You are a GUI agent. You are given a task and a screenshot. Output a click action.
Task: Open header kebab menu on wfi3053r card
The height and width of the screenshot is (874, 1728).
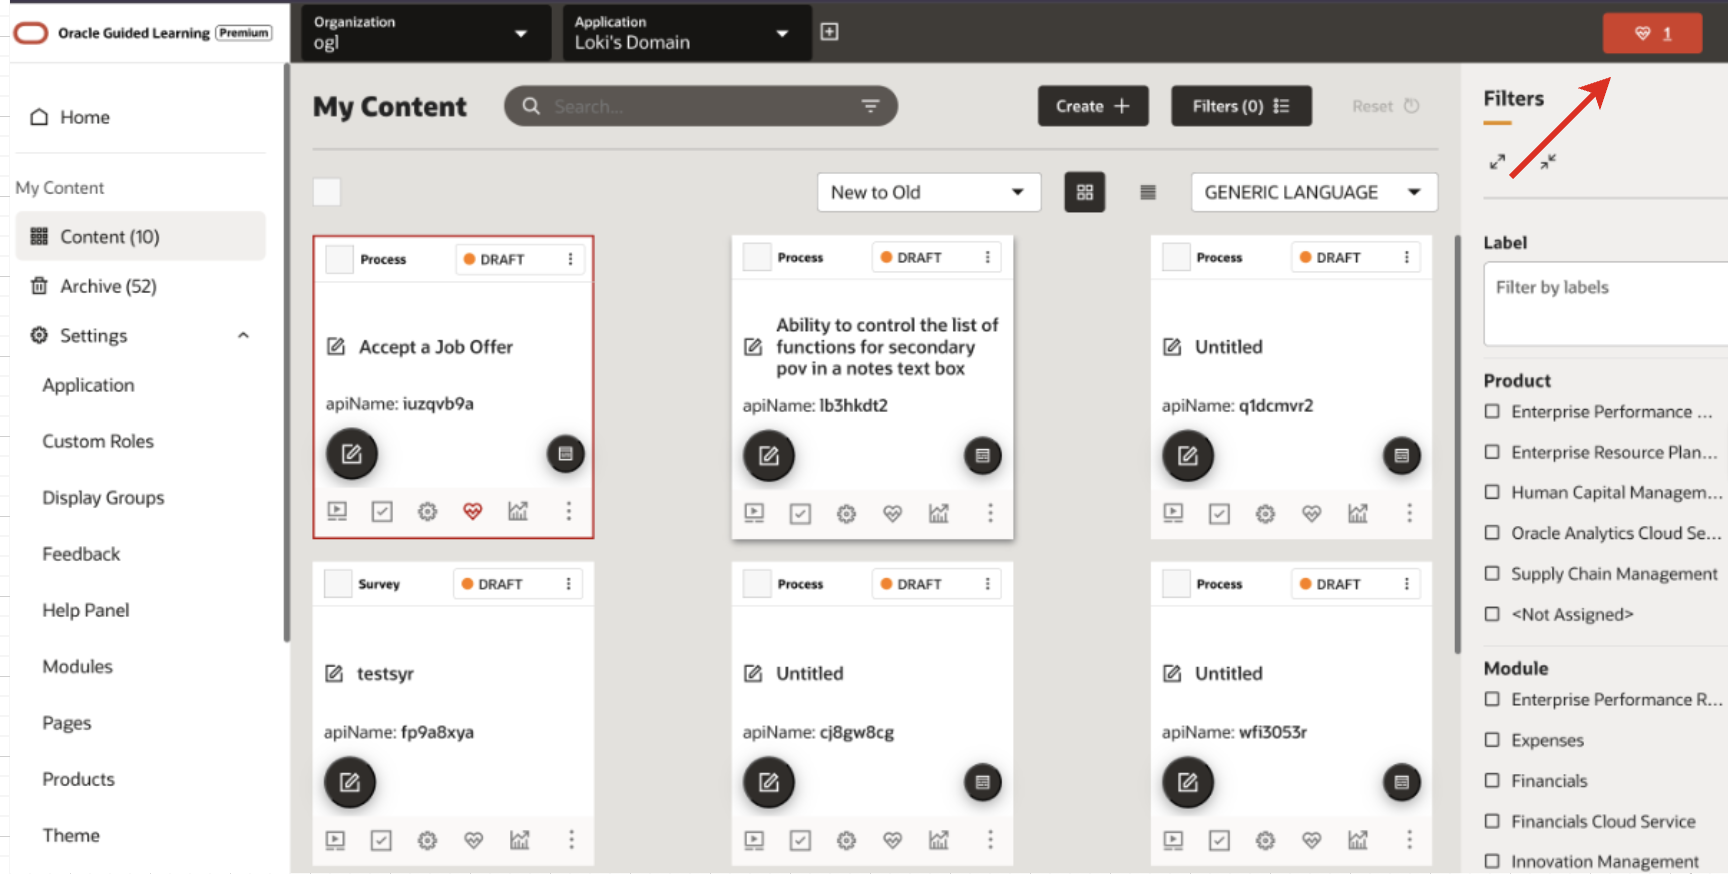point(1407,584)
